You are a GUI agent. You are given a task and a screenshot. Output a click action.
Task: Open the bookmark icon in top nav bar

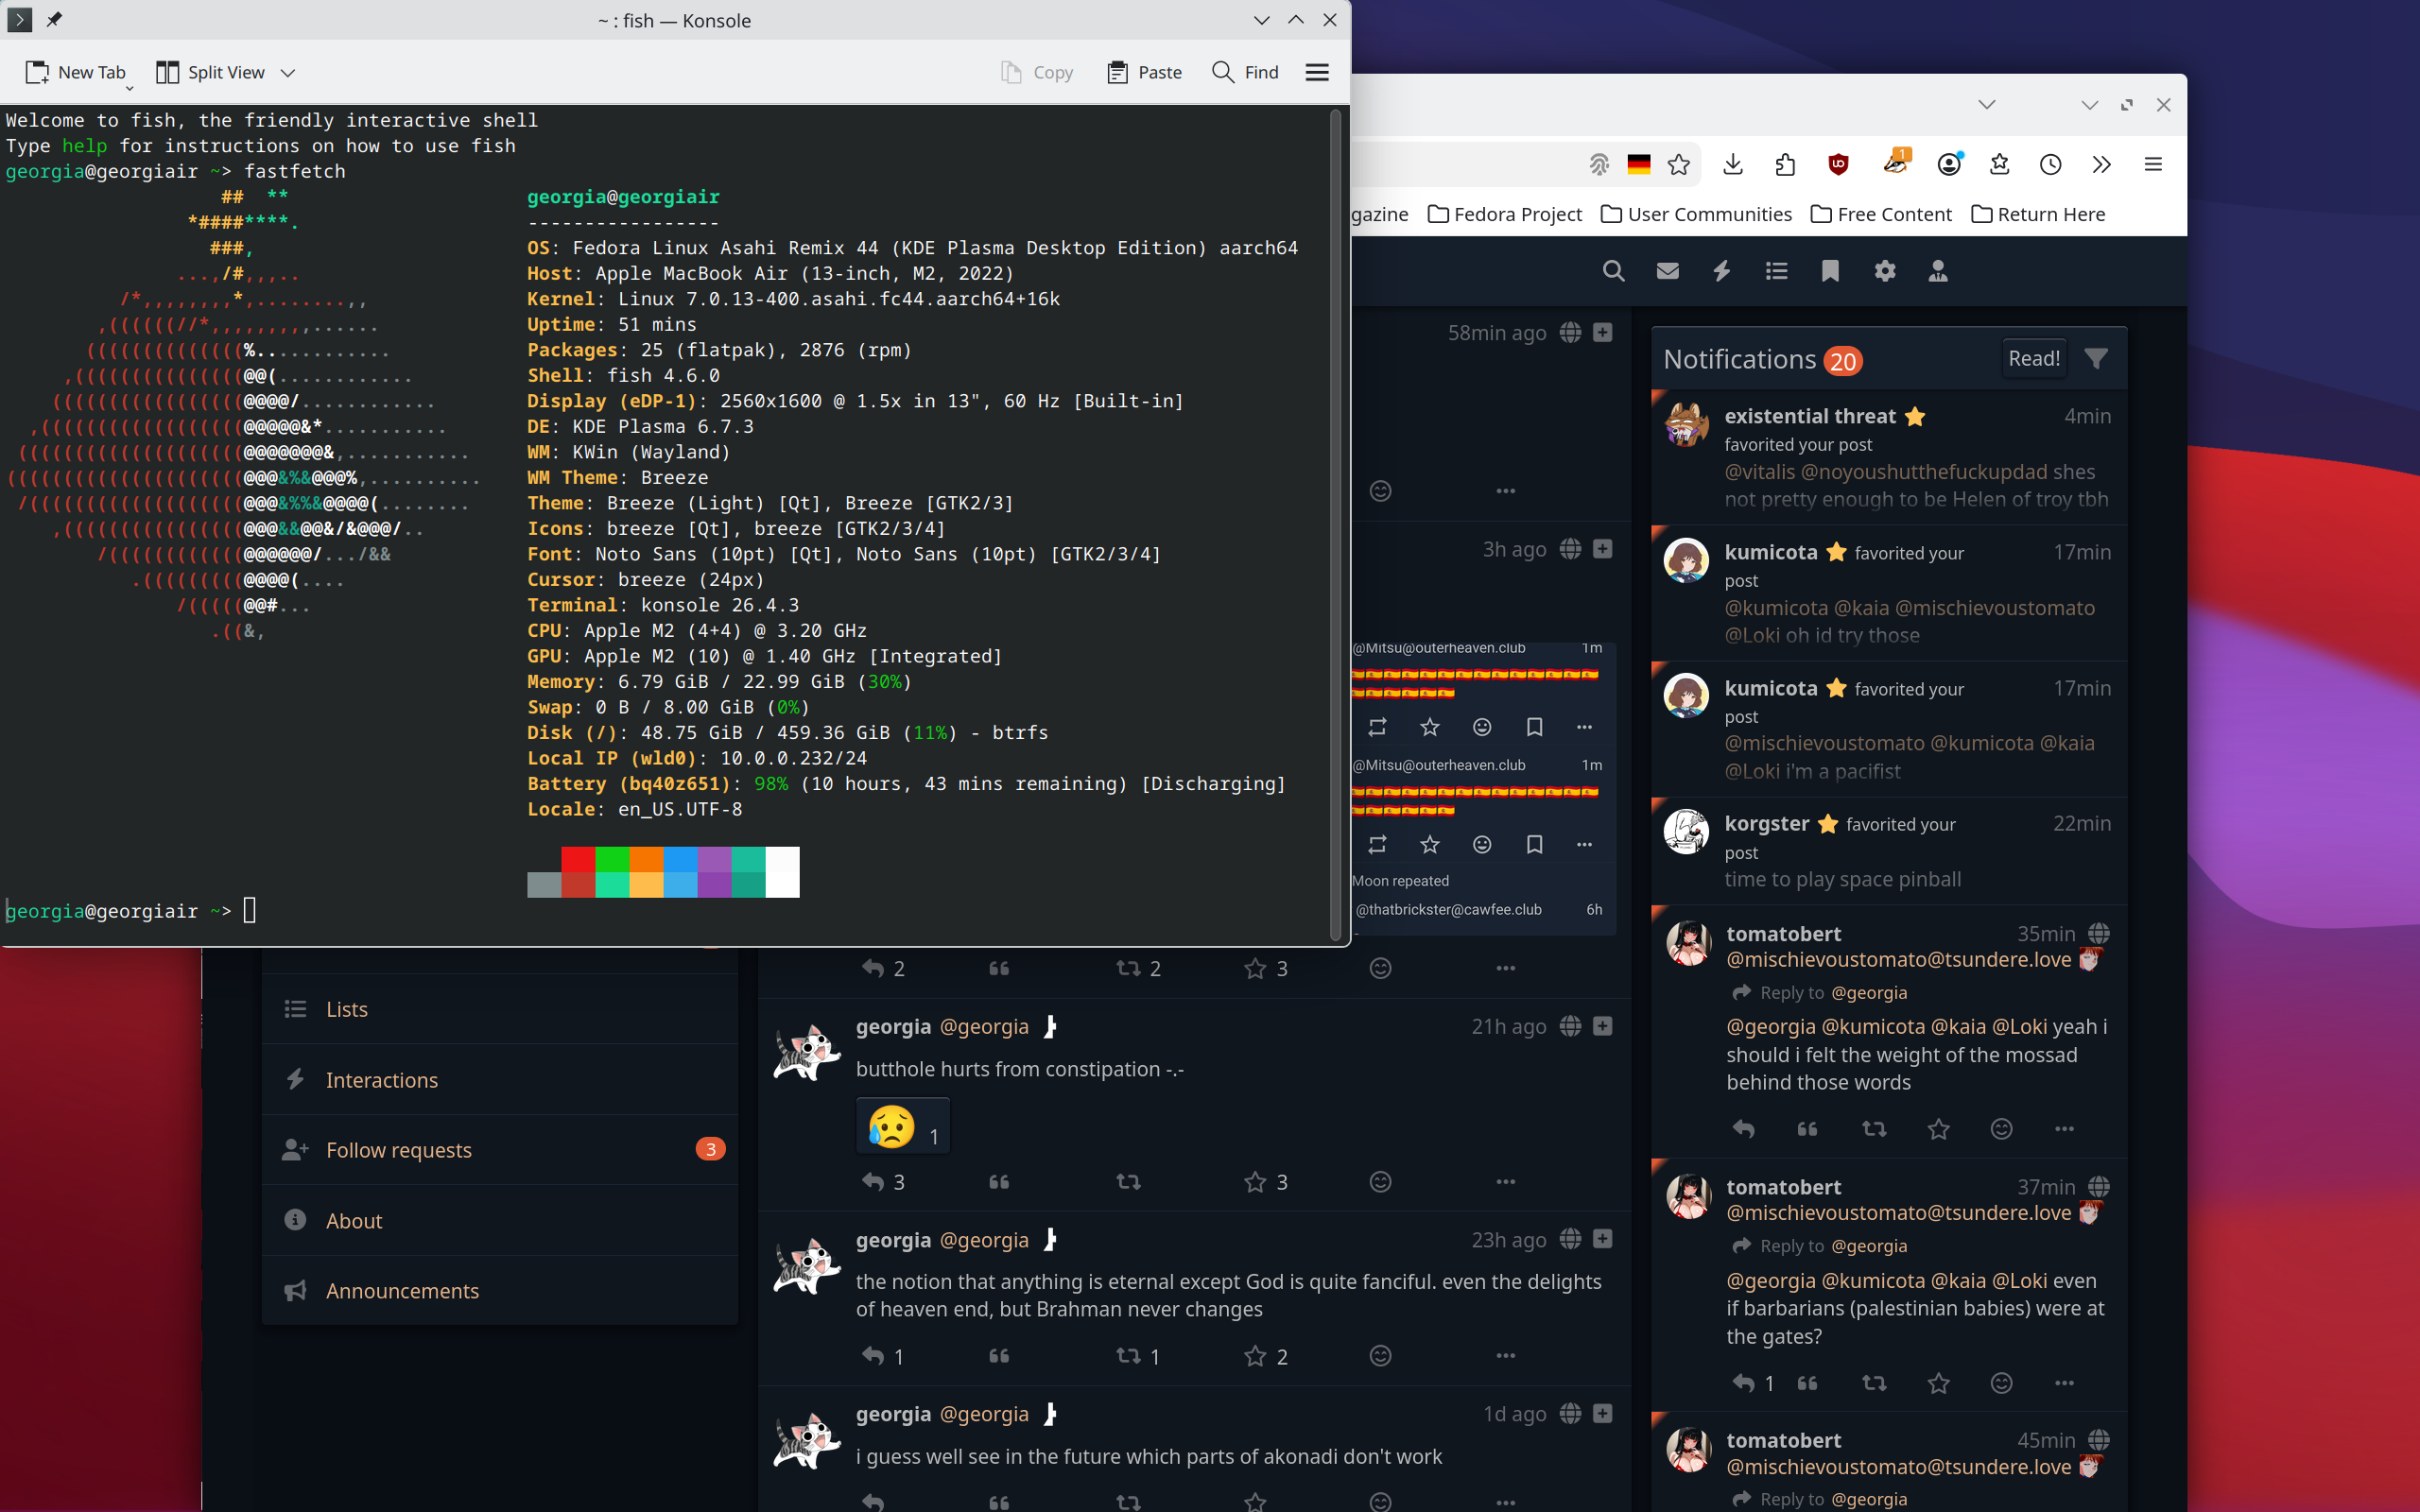1830,271
